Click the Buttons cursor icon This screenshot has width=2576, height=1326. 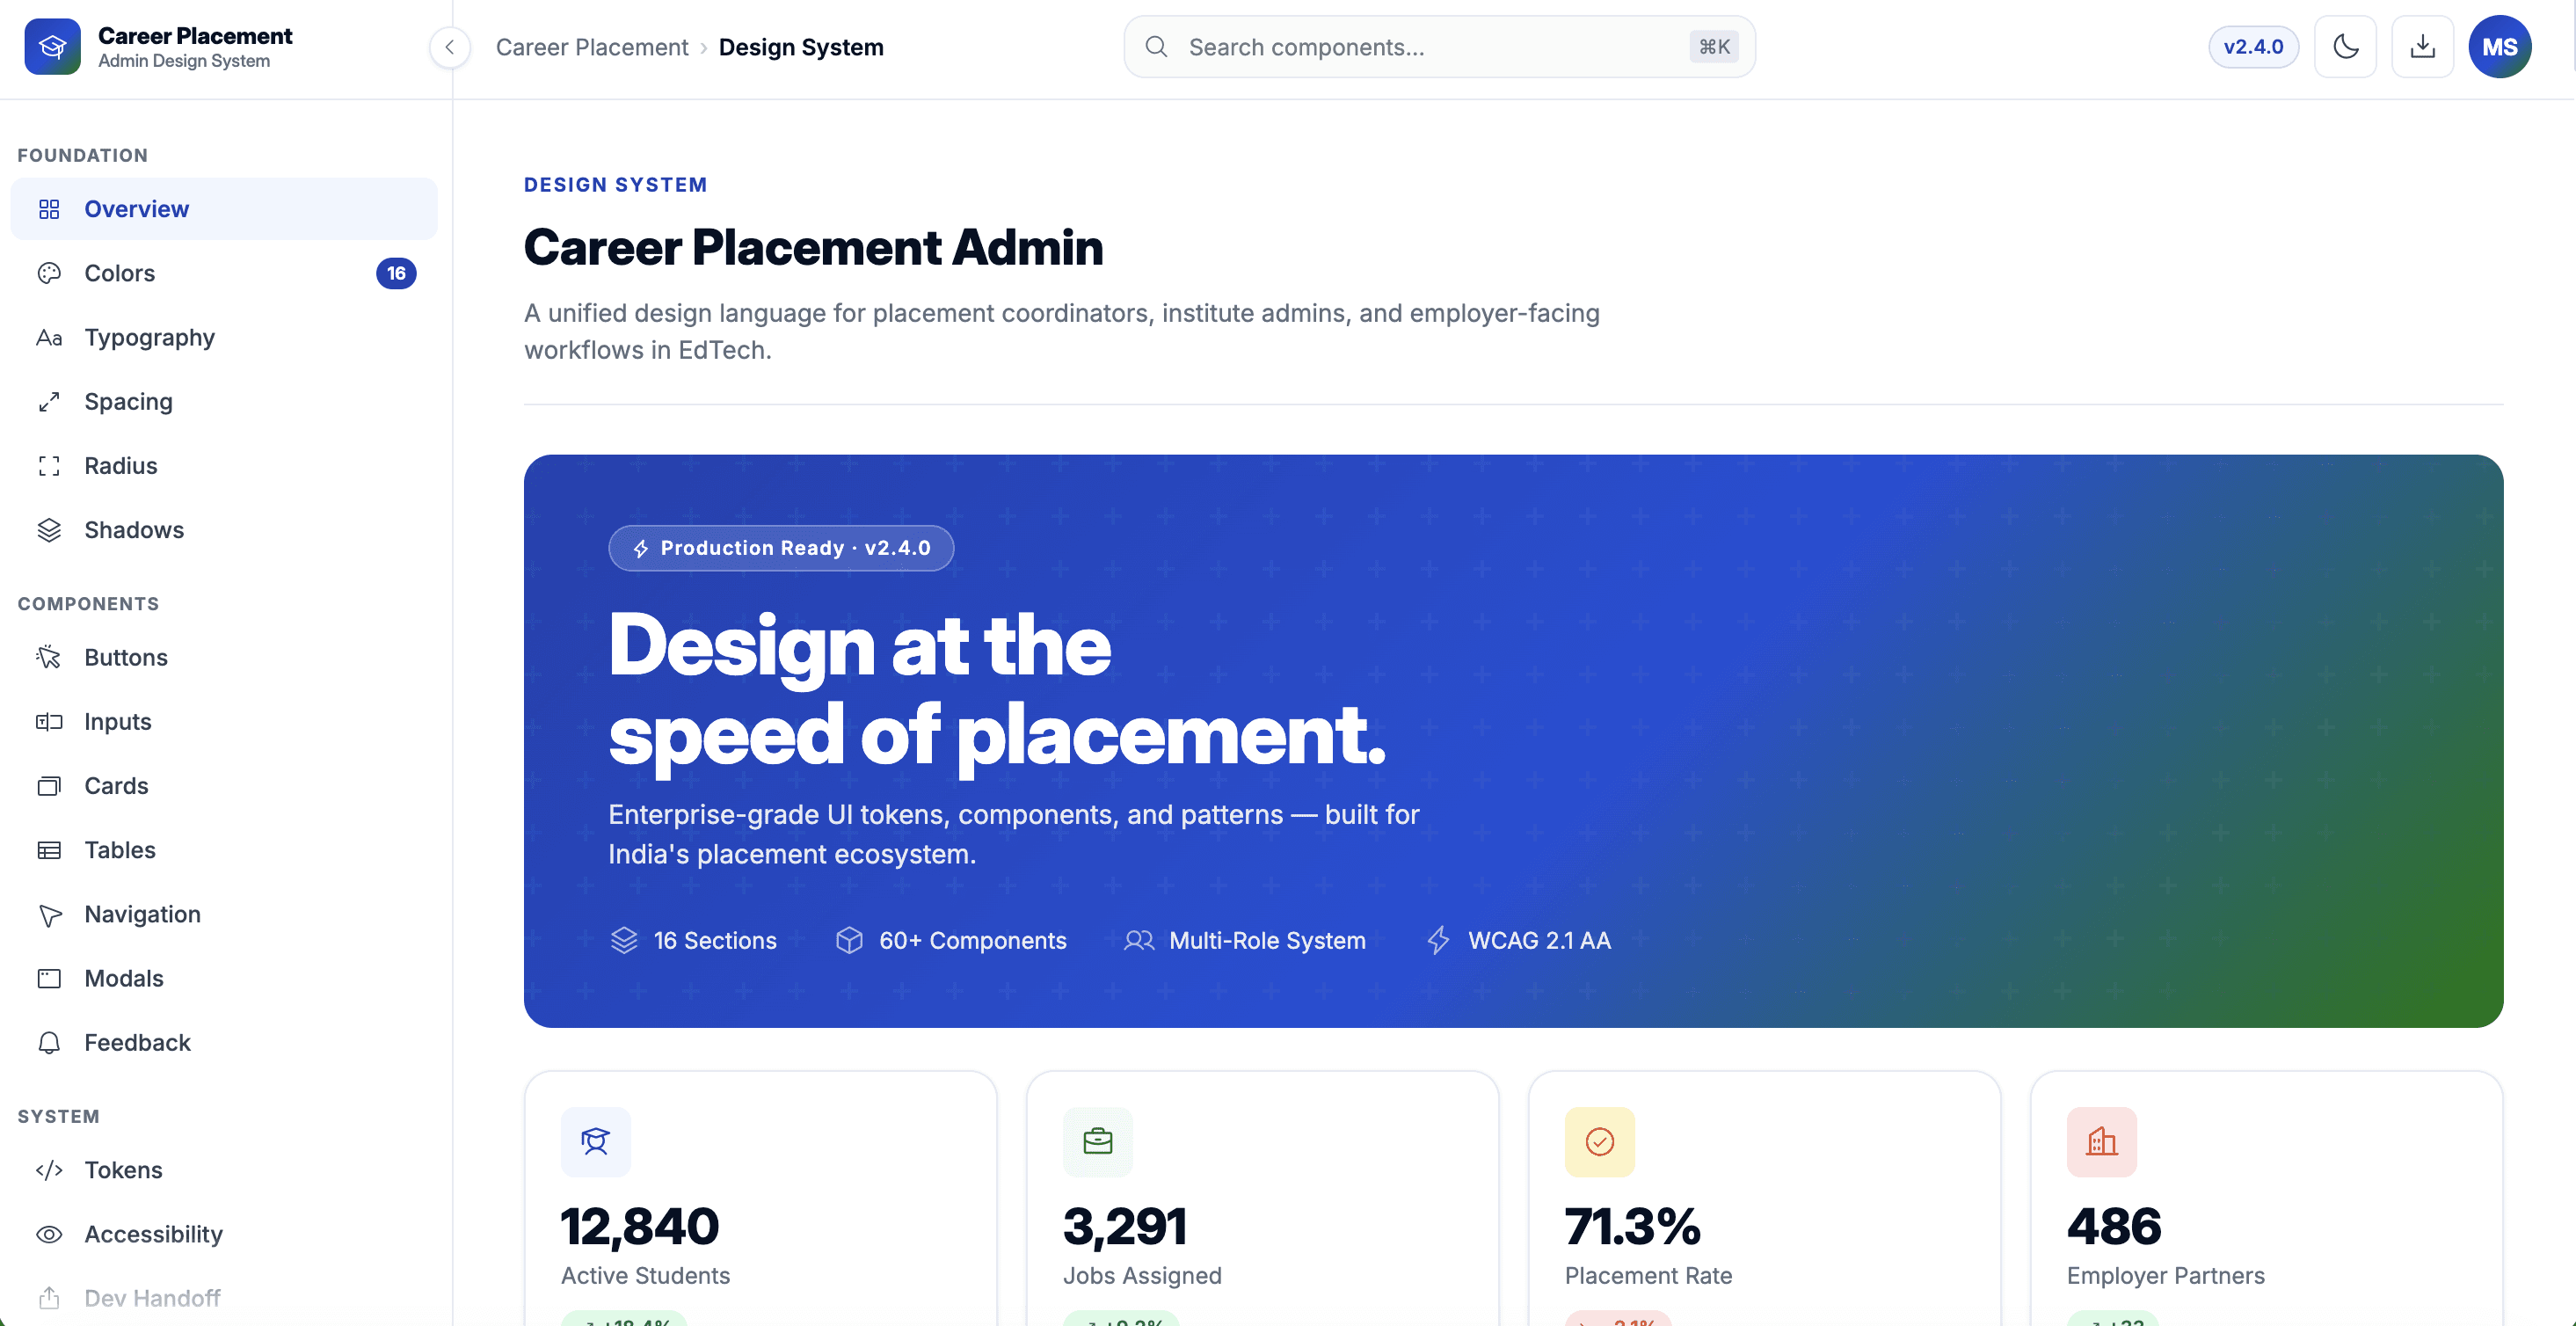pos(49,657)
